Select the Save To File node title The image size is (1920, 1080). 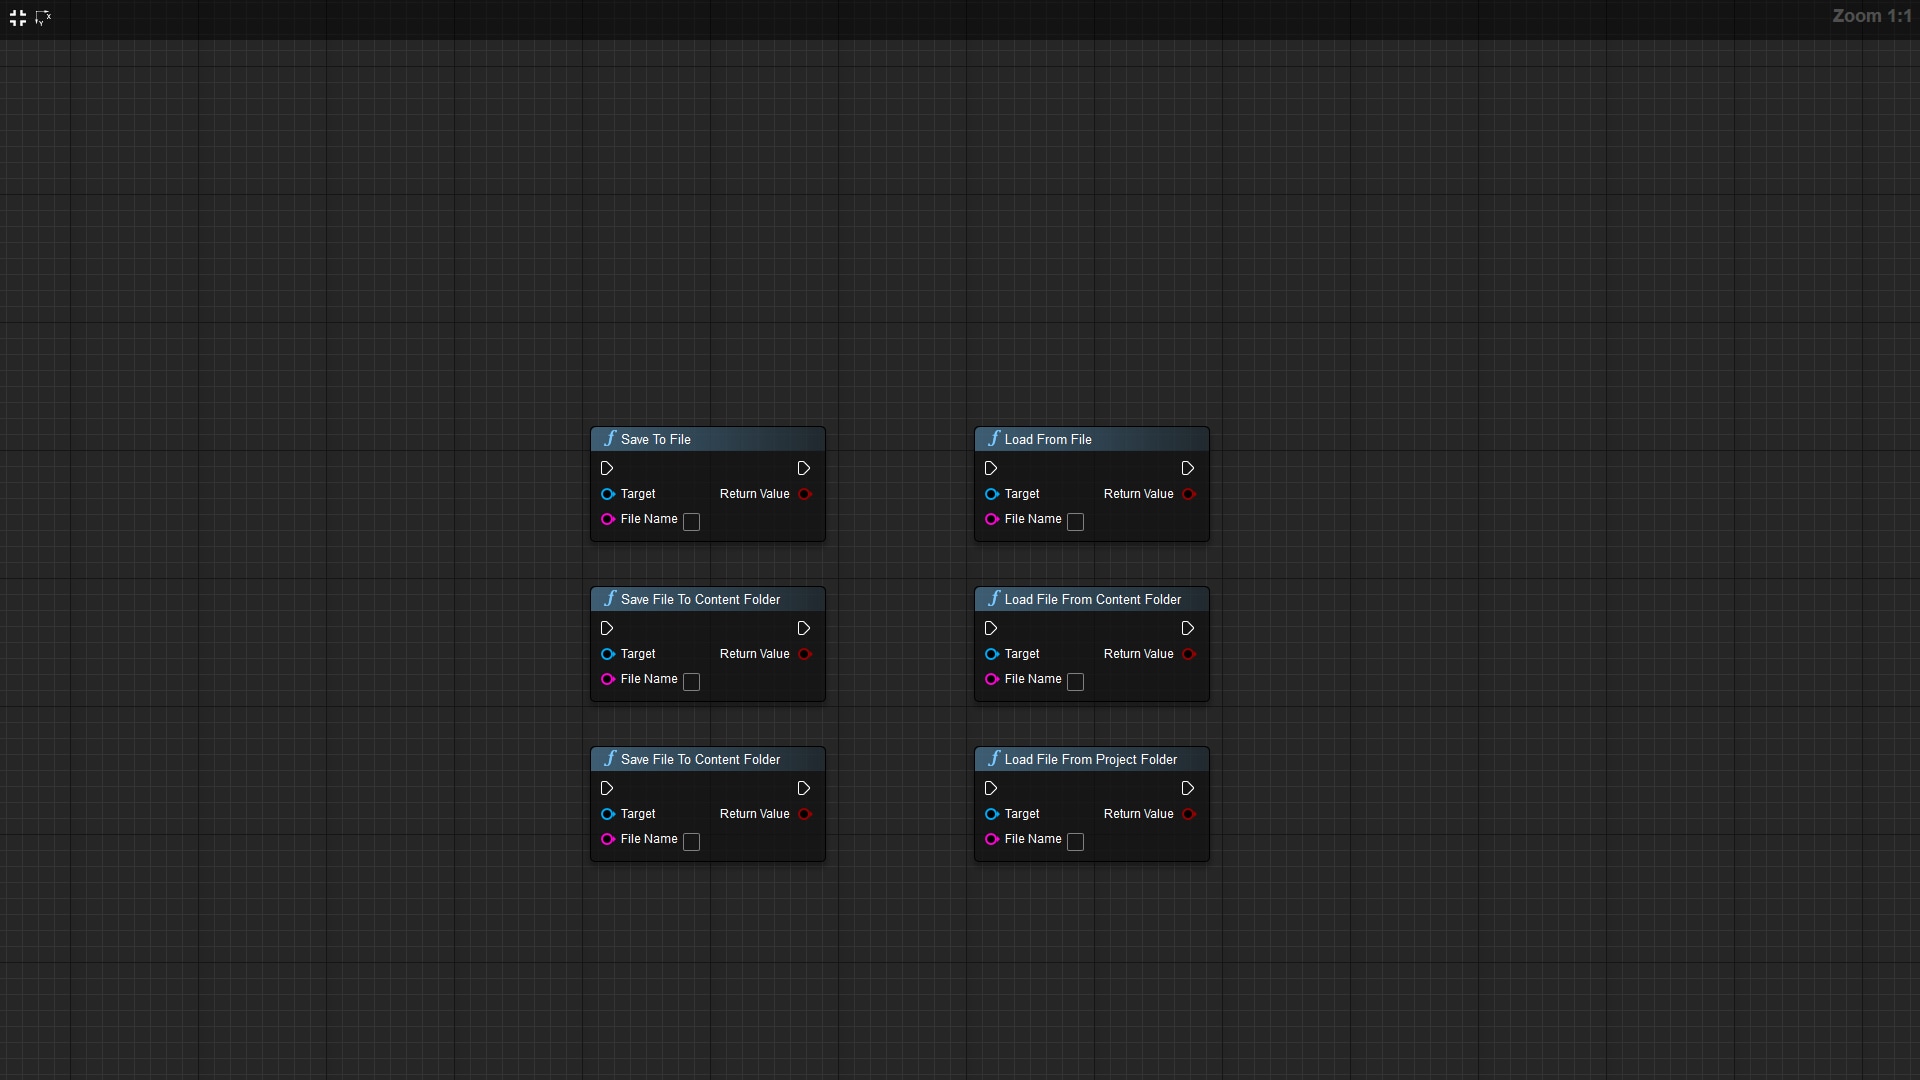655,439
